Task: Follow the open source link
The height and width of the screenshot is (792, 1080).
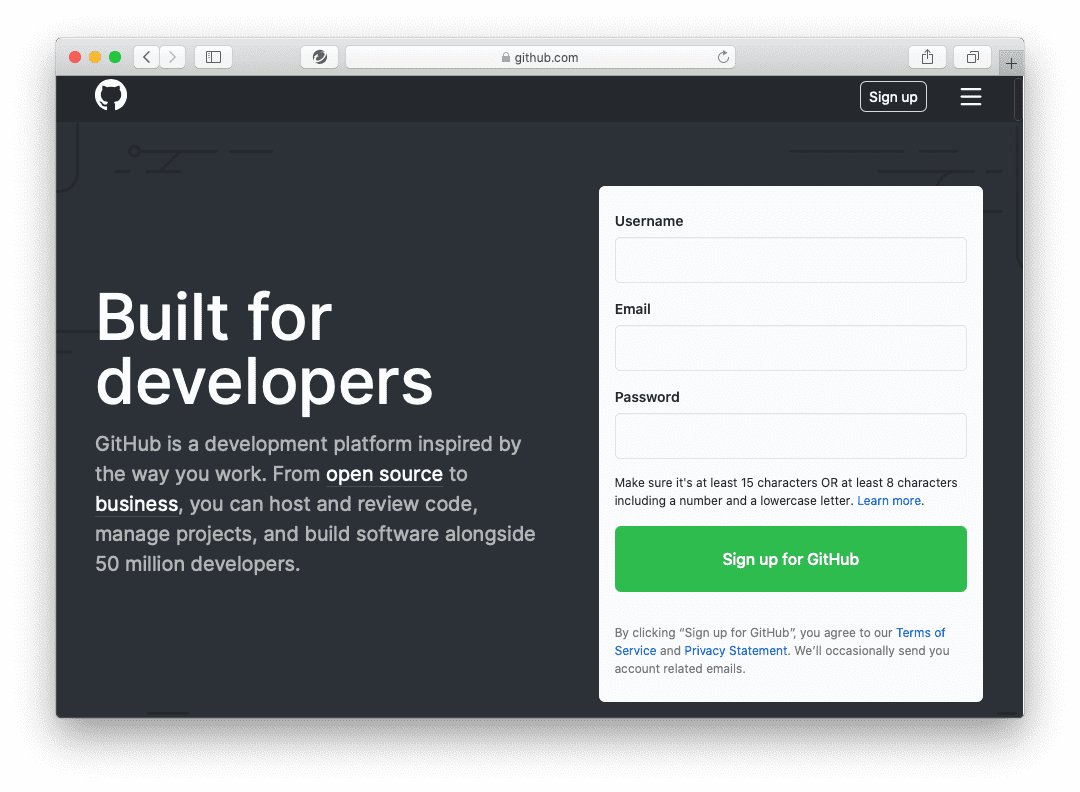Action: [x=384, y=474]
